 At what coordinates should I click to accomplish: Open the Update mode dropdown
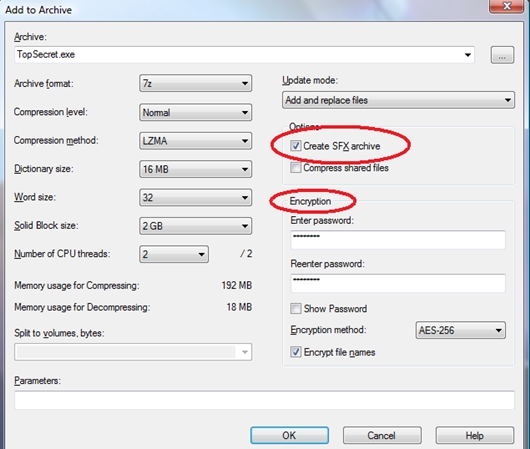tap(398, 100)
